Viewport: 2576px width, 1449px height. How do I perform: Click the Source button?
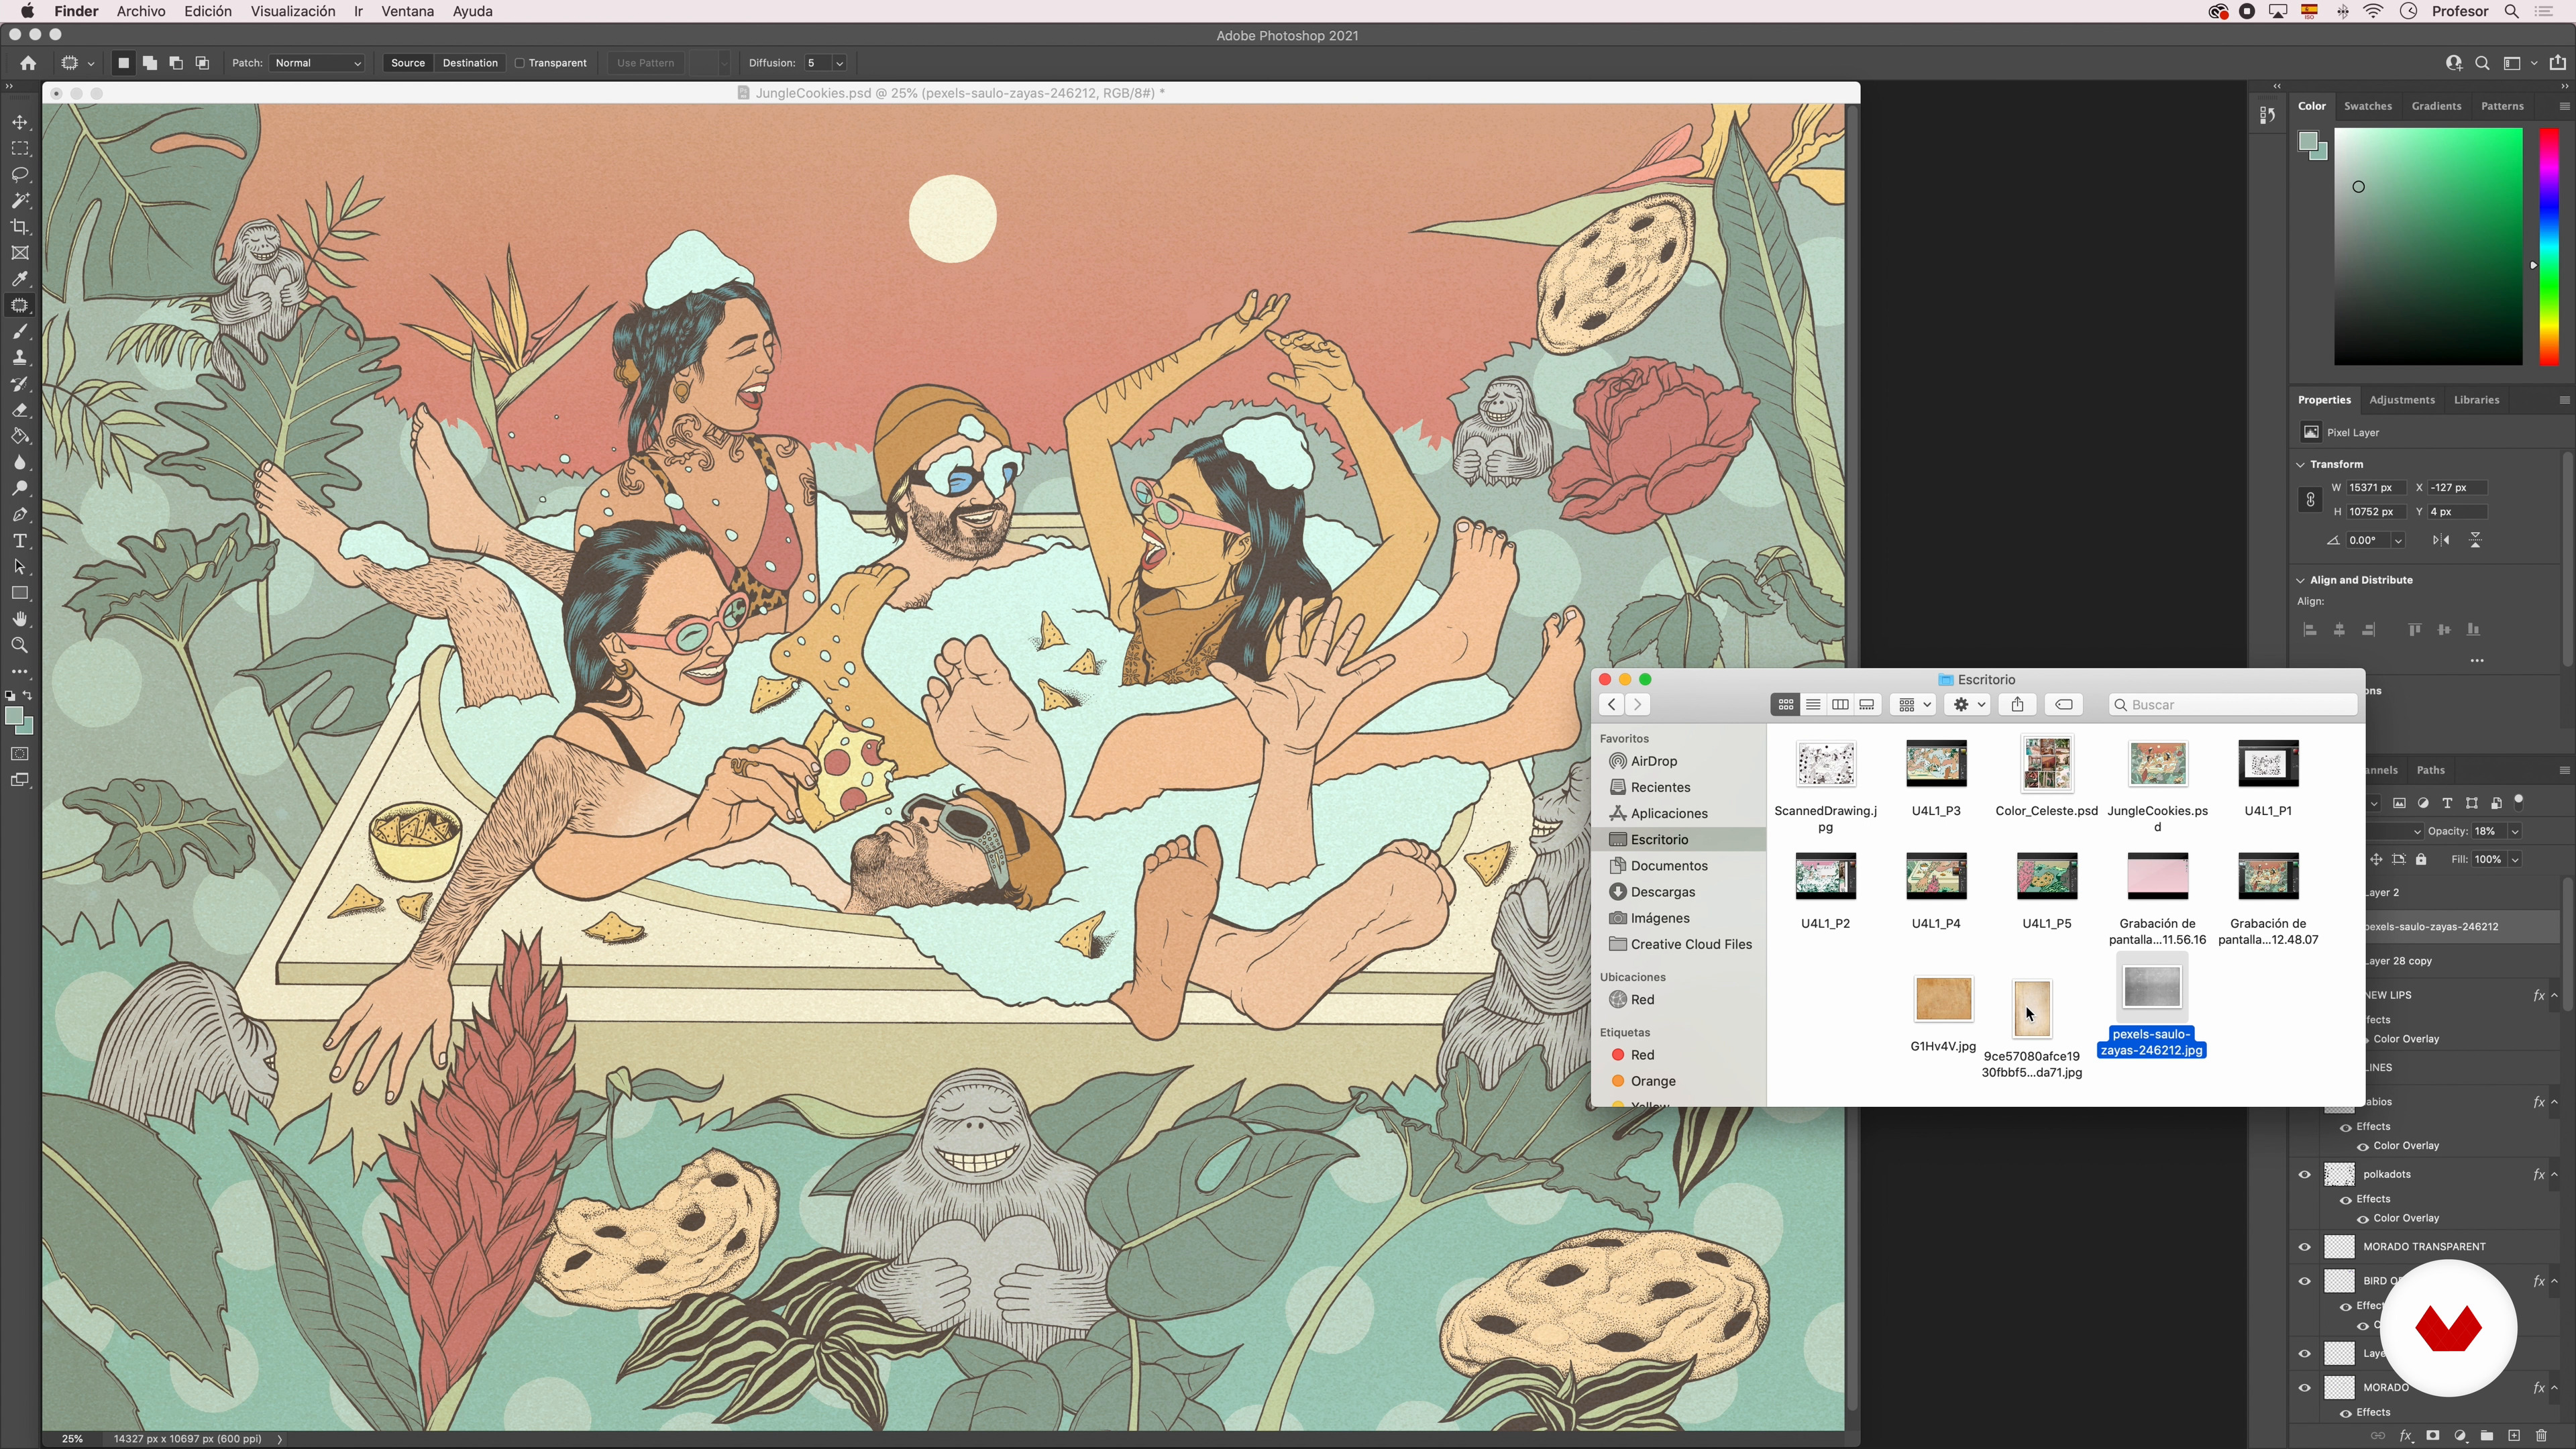tap(408, 63)
